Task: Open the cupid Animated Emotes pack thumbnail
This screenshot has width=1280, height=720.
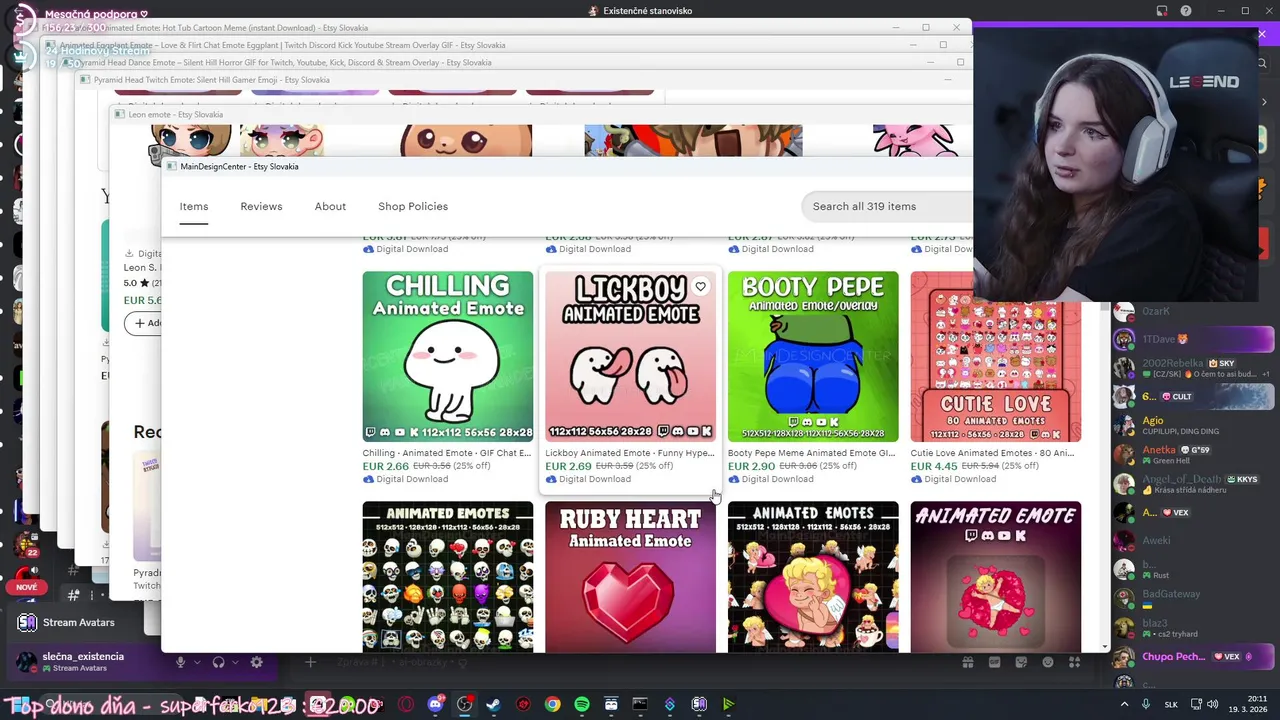Action: [x=813, y=577]
